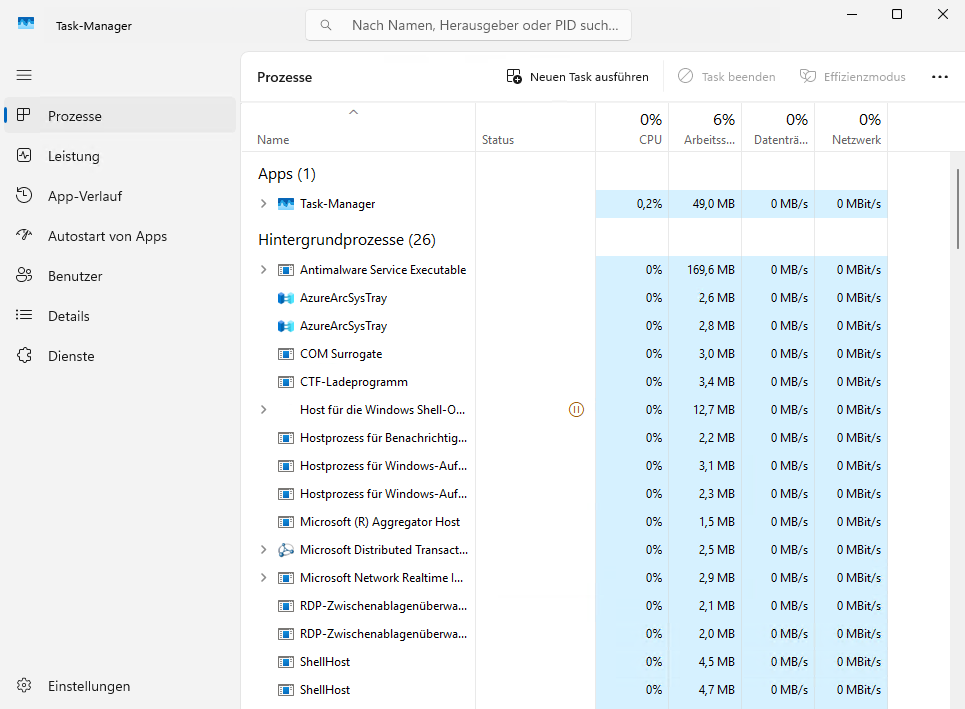Viewport: 965px width, 709px height.
Task: Expand the Antimalware Service Executable process
Action: click(x=263, y=269)
